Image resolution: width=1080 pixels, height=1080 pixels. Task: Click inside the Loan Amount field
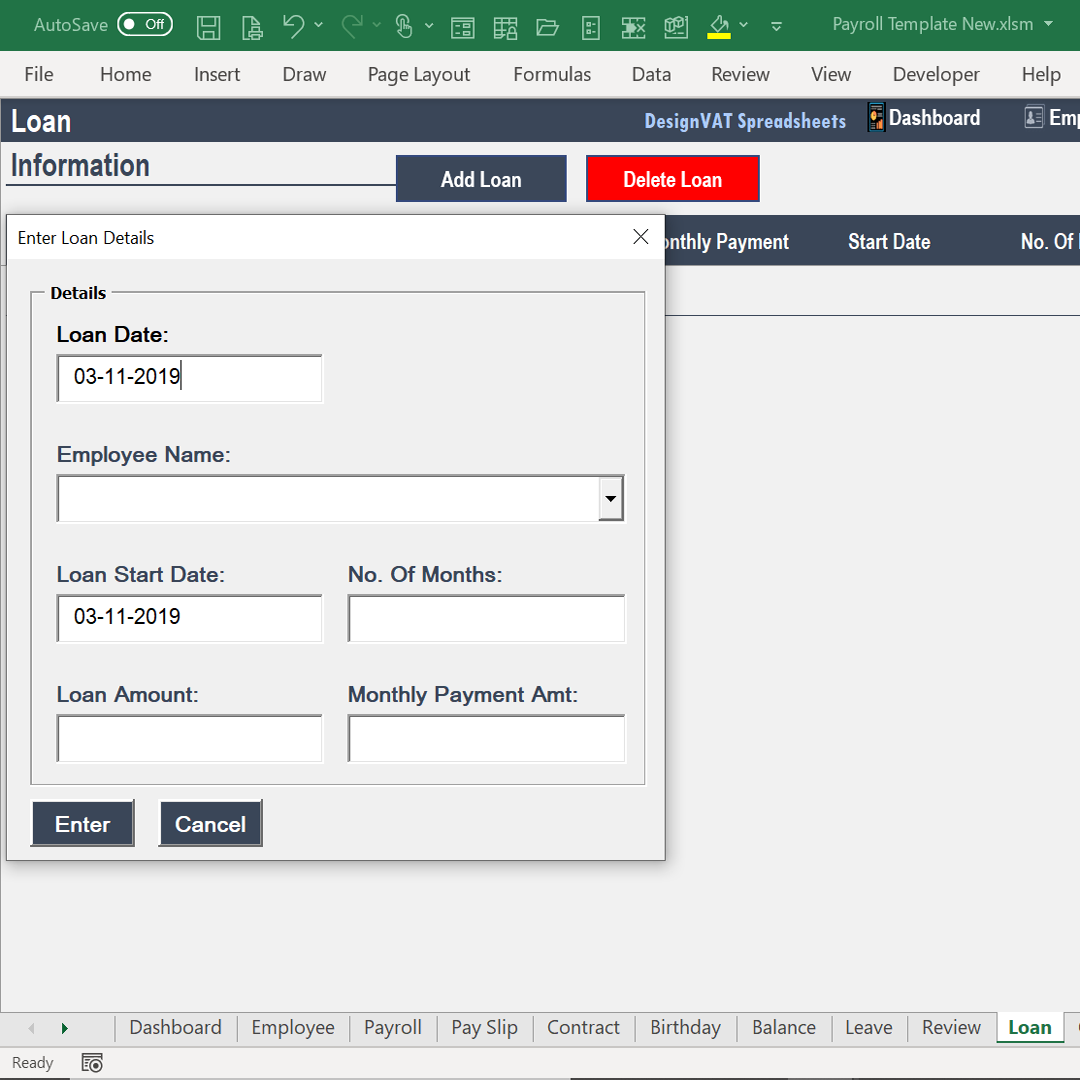[189, 738]
